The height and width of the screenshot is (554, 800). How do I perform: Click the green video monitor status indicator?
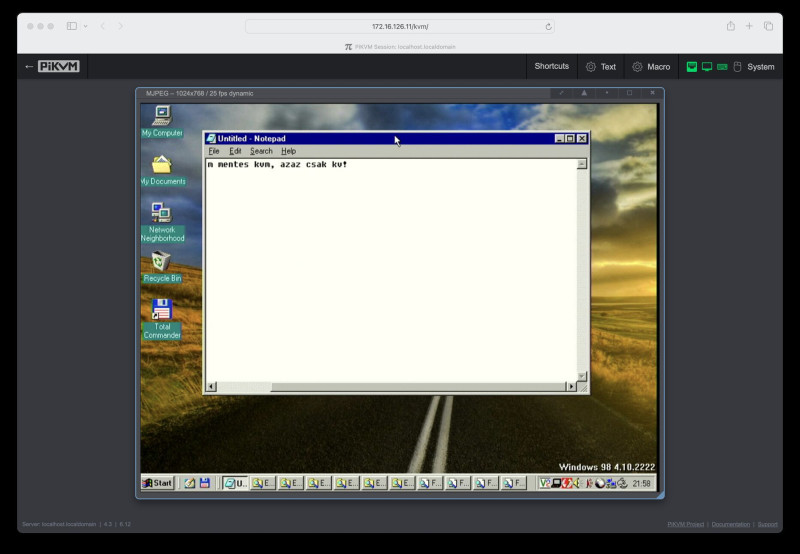pyautogui.click(x=707, y=67)
